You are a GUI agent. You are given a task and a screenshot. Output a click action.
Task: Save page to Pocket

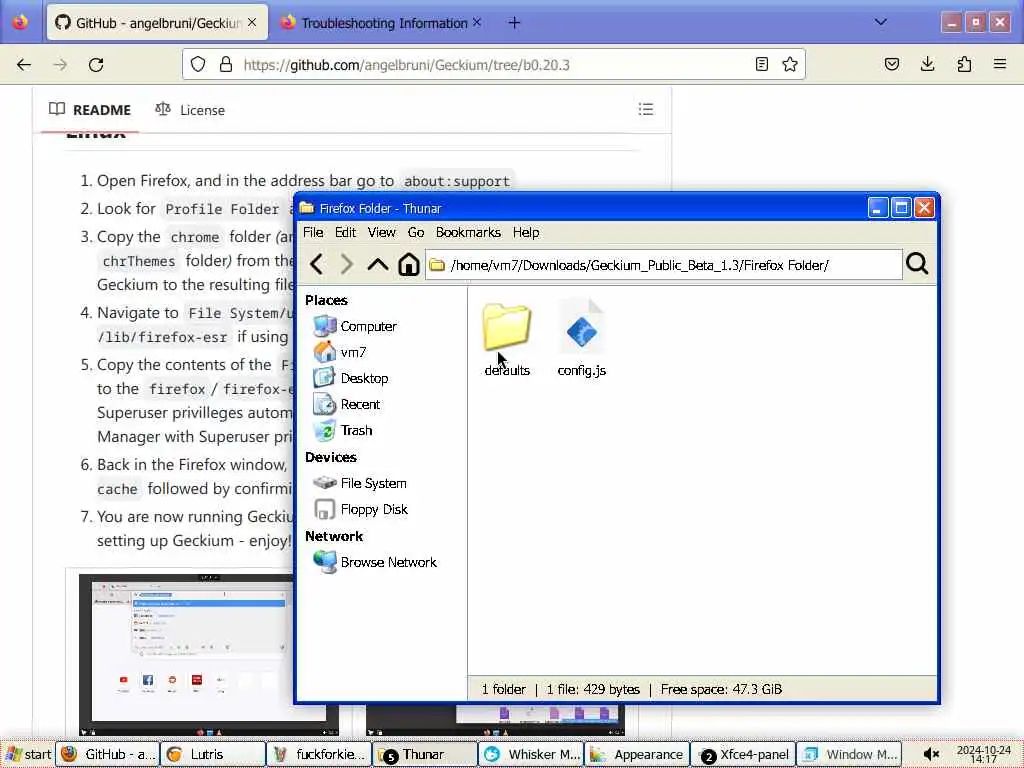point(891,64)
